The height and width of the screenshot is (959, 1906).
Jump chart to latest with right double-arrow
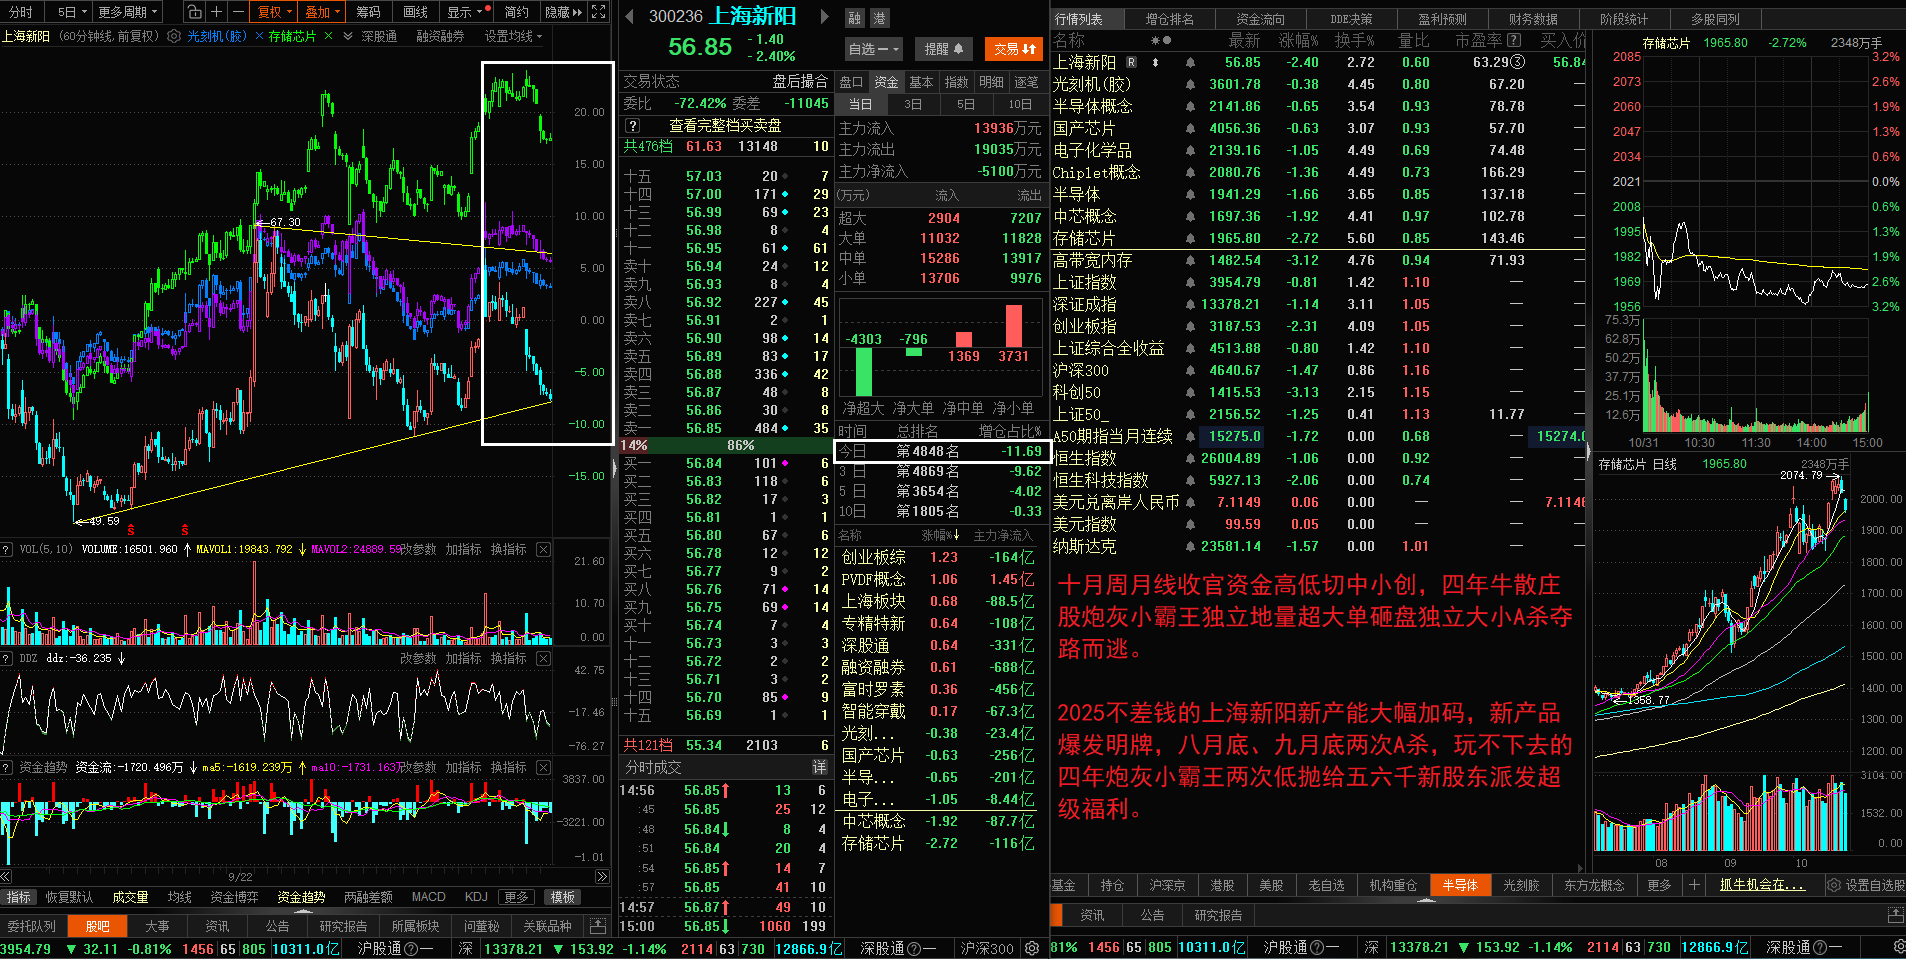[x=602, y=877]
